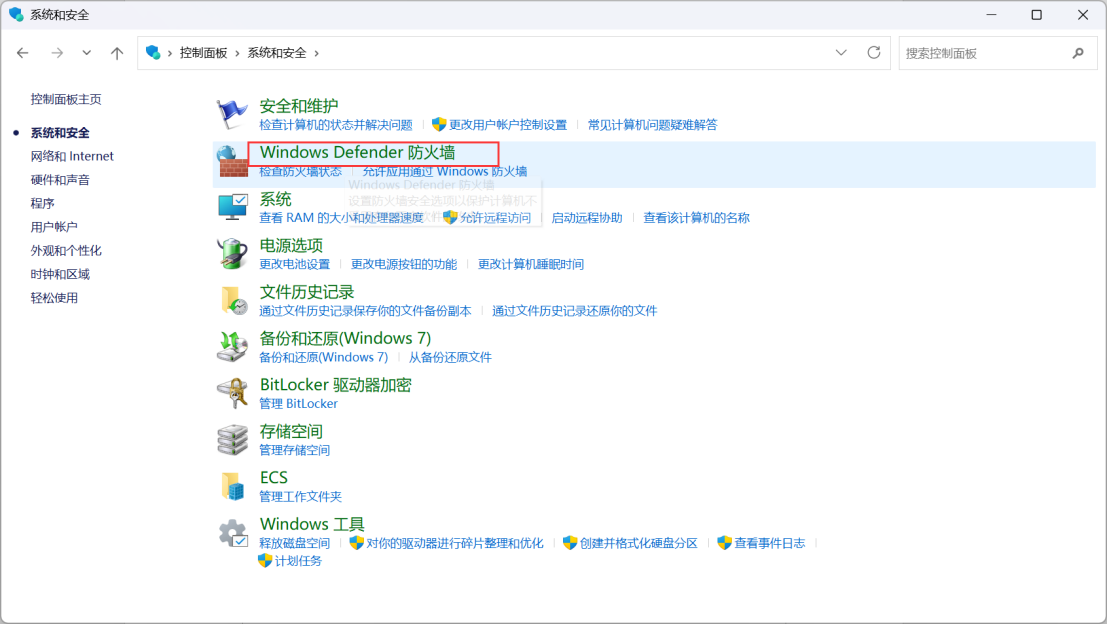Select 系统和安全 breadcrumb in address bar
Screen dimensions: 1108x625
[277, 53]
